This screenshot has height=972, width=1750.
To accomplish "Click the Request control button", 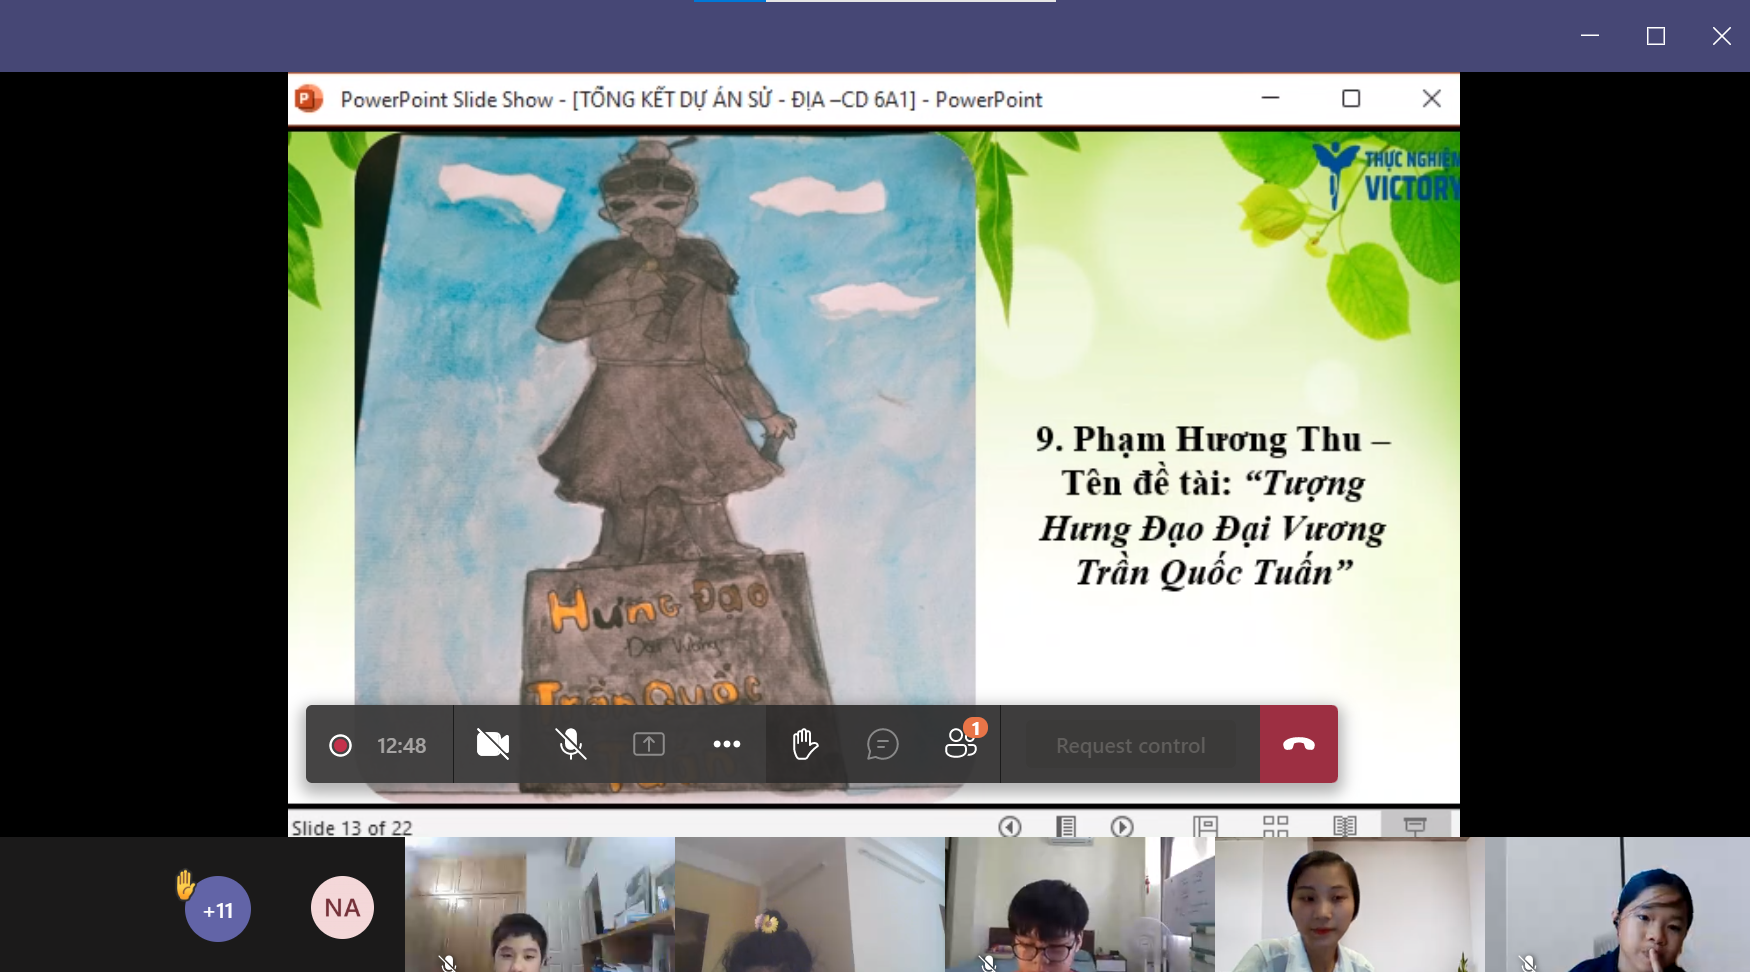I will [1130, 746].
